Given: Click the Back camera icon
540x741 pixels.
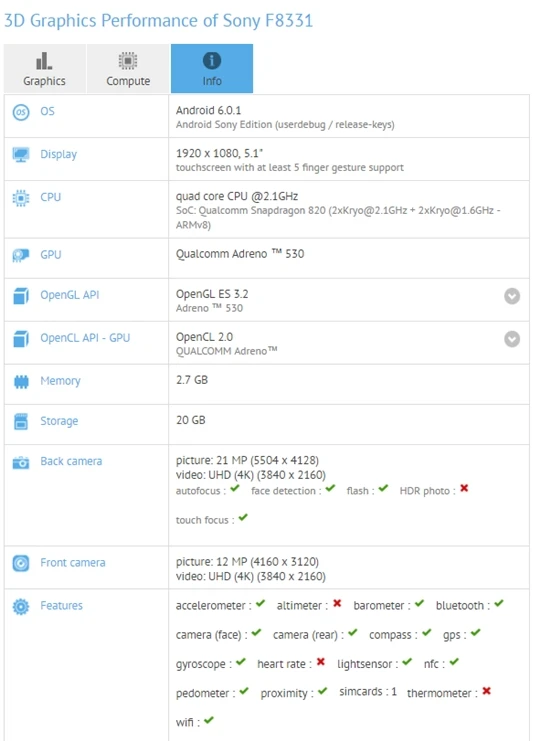Looking at the screenshot, I should [21, 462].
